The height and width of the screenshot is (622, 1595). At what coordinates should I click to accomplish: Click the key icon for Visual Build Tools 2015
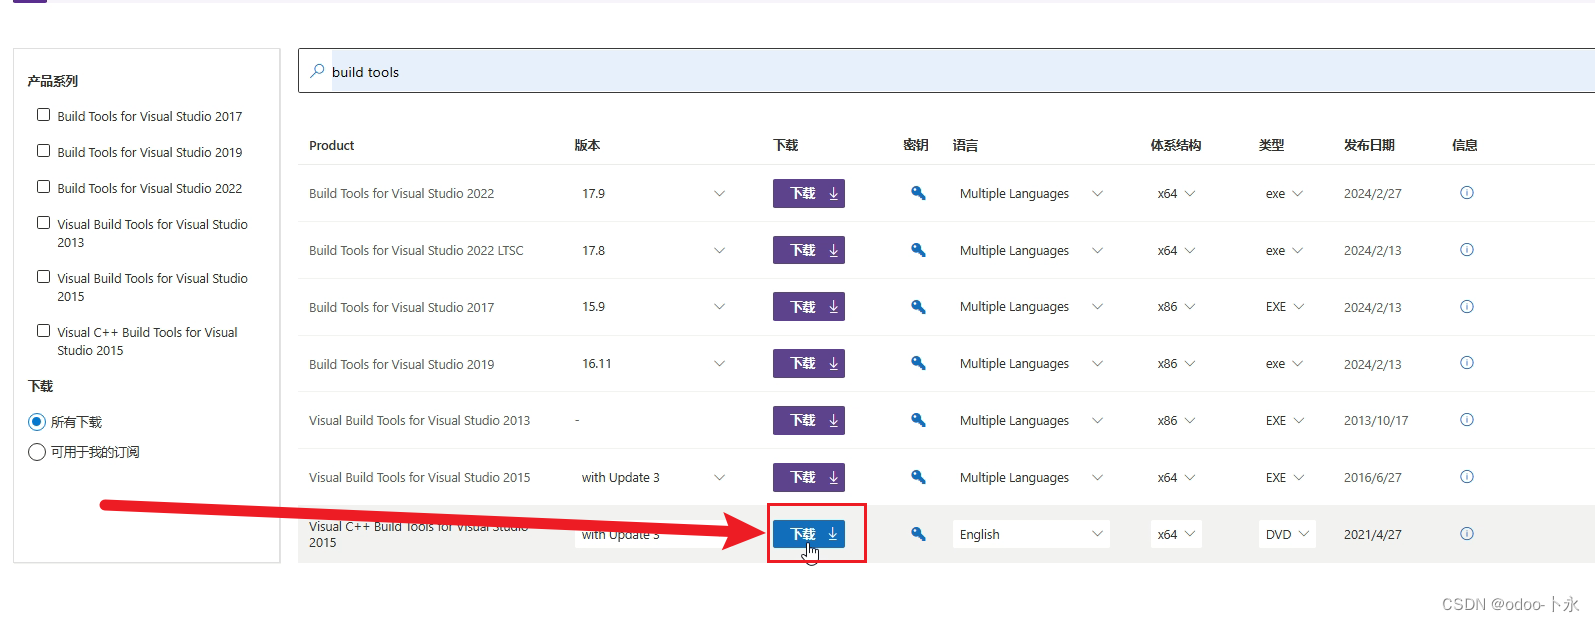click(x=918, y=477)
